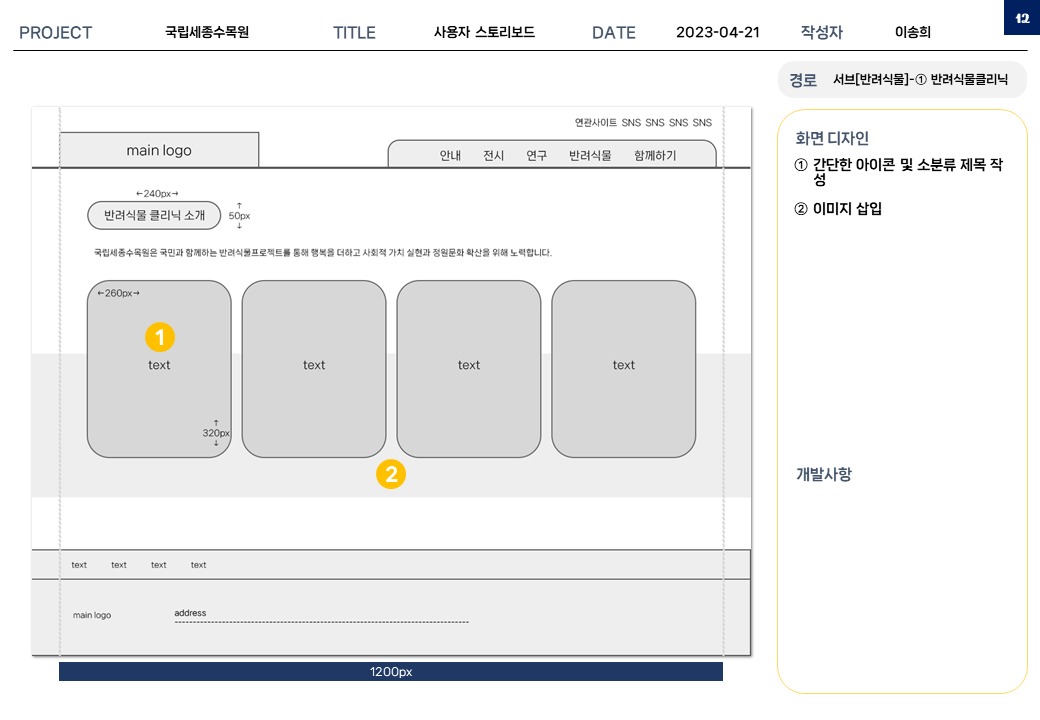This screenshot has width=1040, height=720.
Task: Go to the 반려식물 menu item
Action: tap(590, 156)
